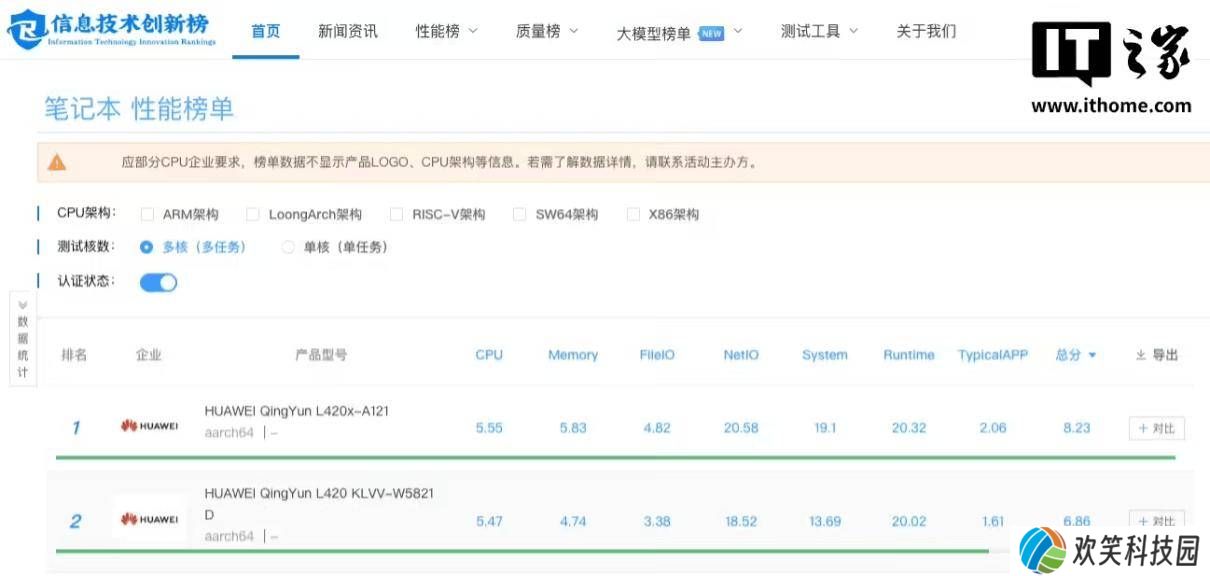The image size is (1210, 576).
Task: Sort by the FileIO column header
Action: click(x=657, y=355)
